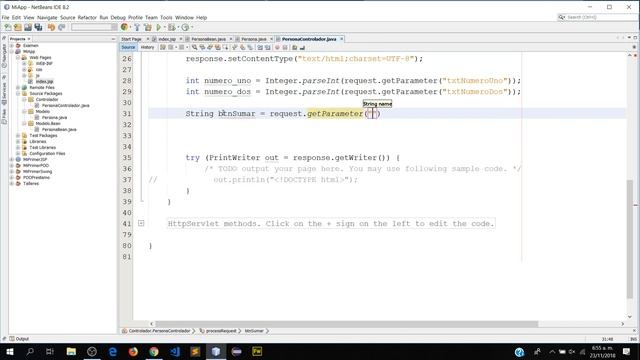Switch to the index.jsp editor tab
The image size is (640, 360).
pos(167,39)
